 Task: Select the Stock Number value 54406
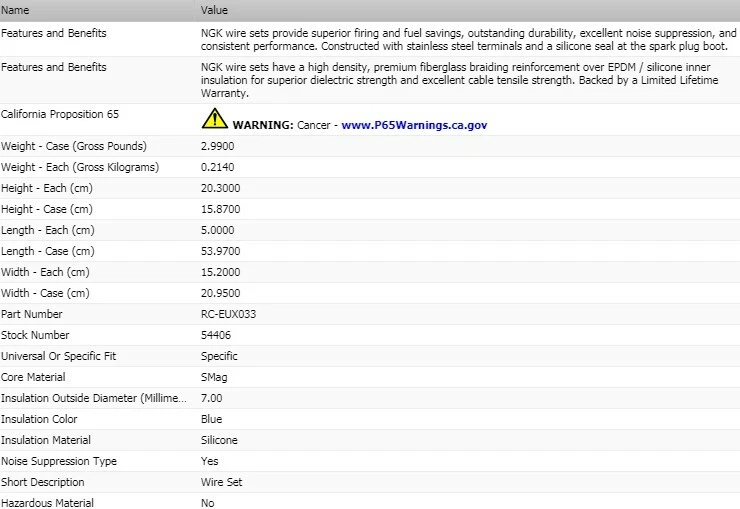coord(216,335)
